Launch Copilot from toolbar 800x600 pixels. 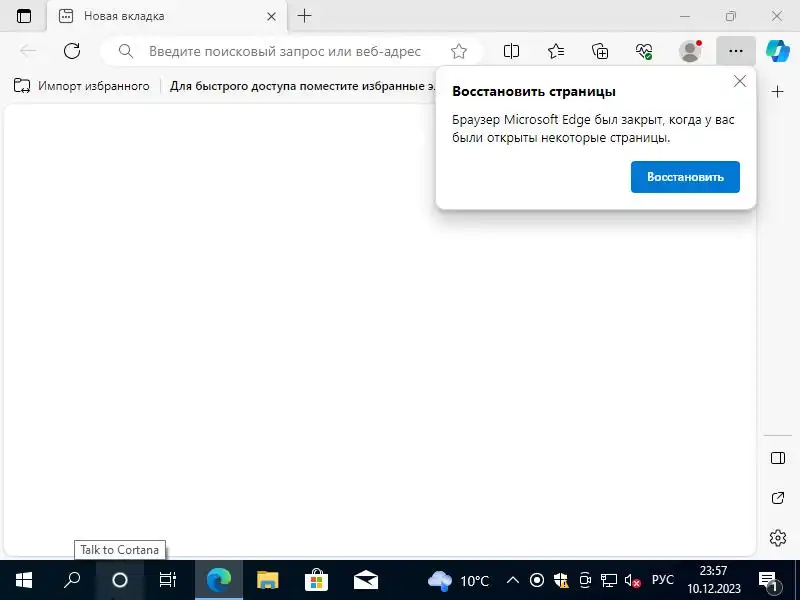tap(778, 51)
